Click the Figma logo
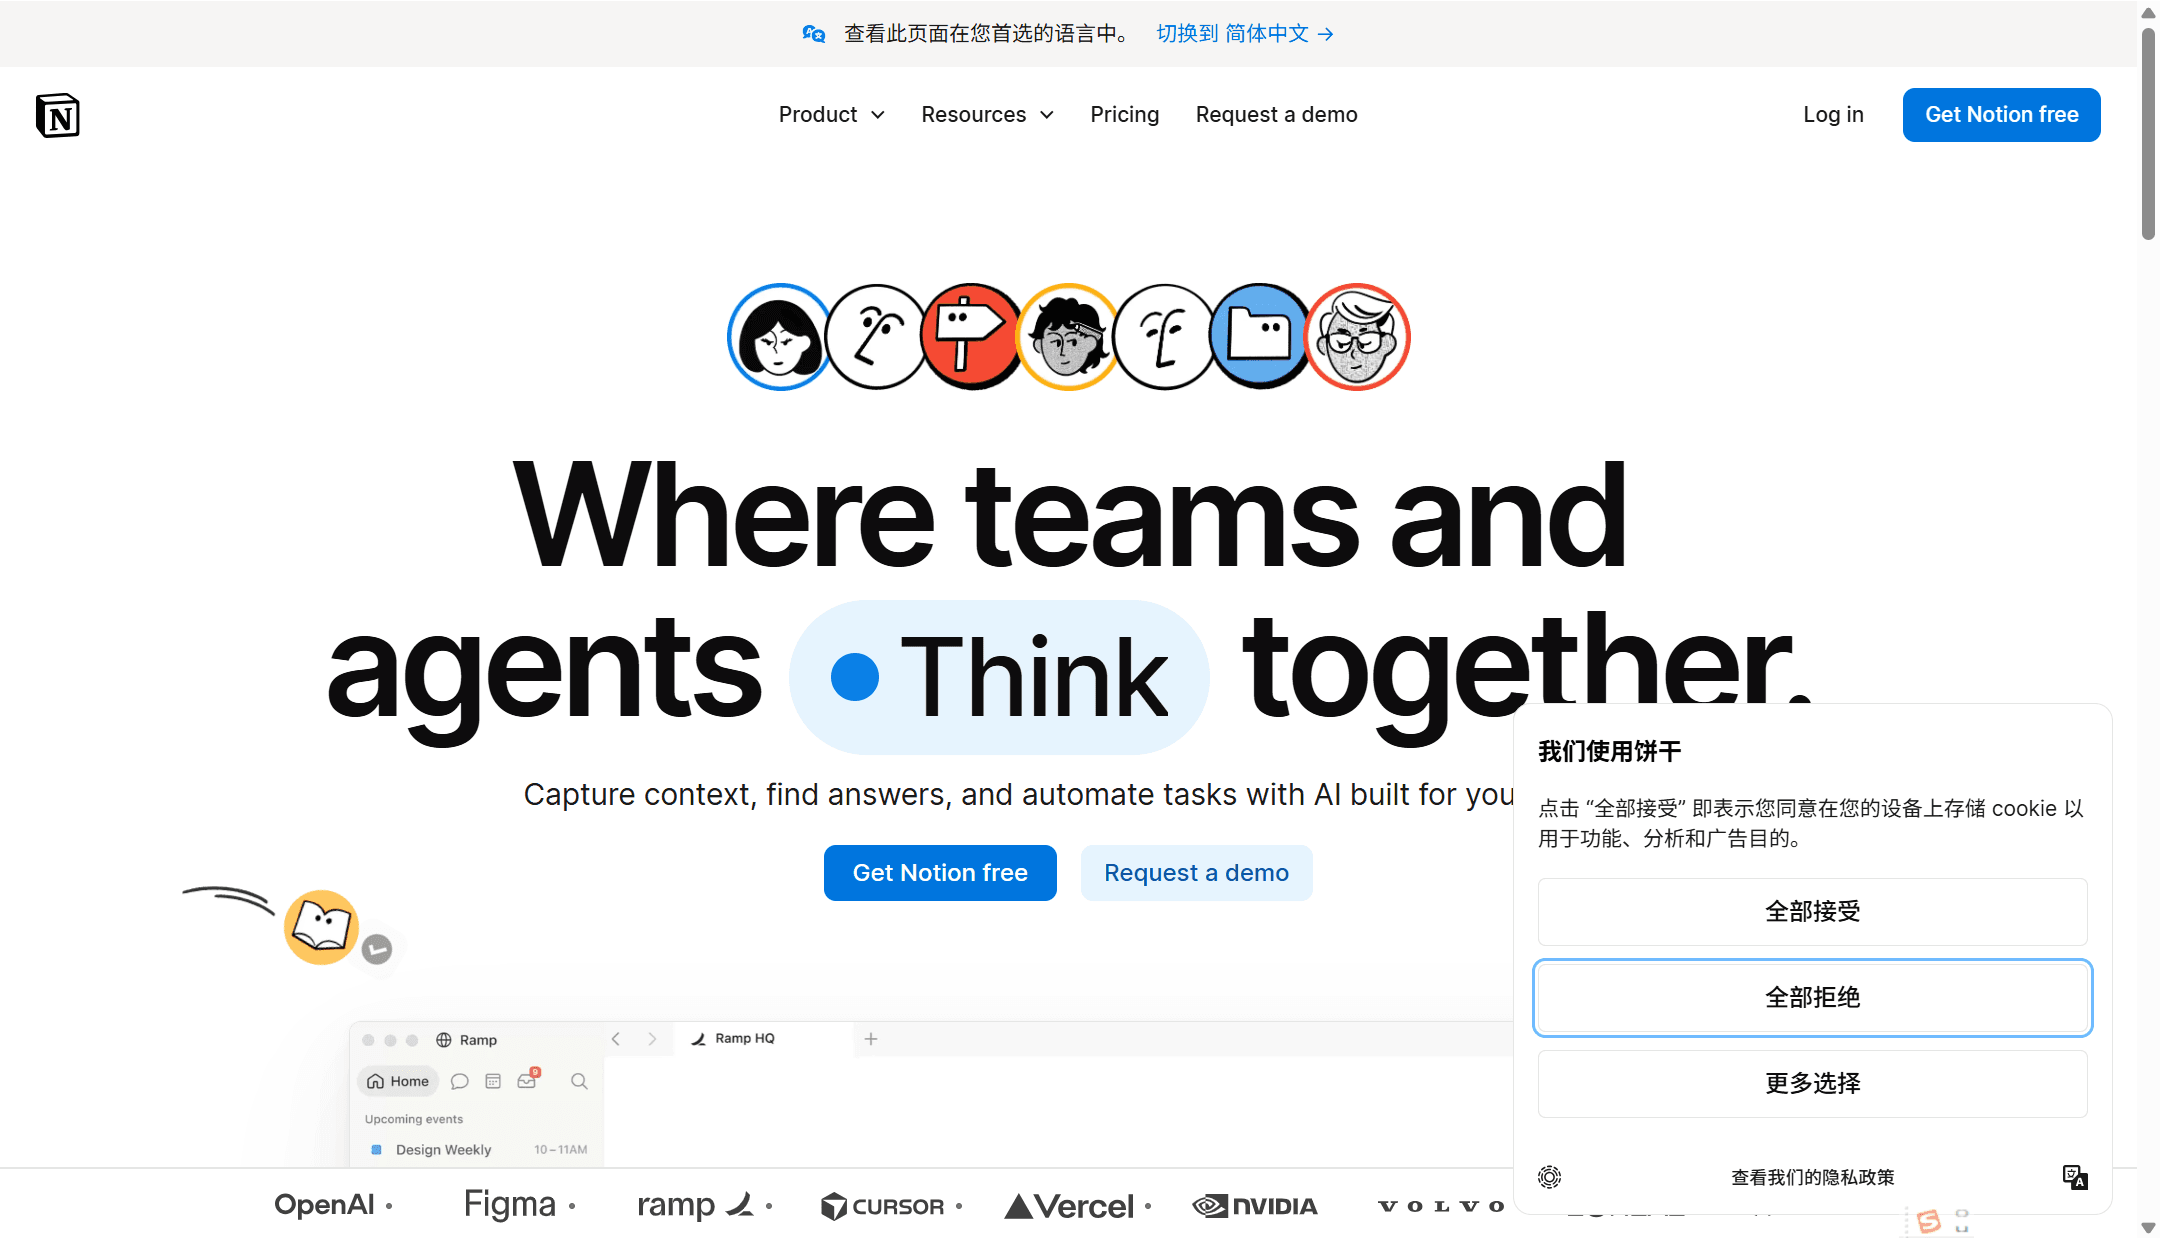 [509, 1205]
